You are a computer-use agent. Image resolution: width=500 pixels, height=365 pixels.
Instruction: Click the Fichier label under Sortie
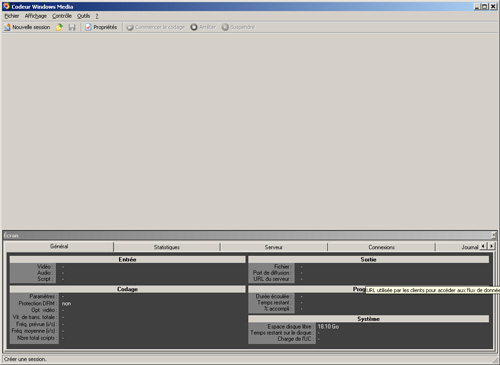(282, 267)
